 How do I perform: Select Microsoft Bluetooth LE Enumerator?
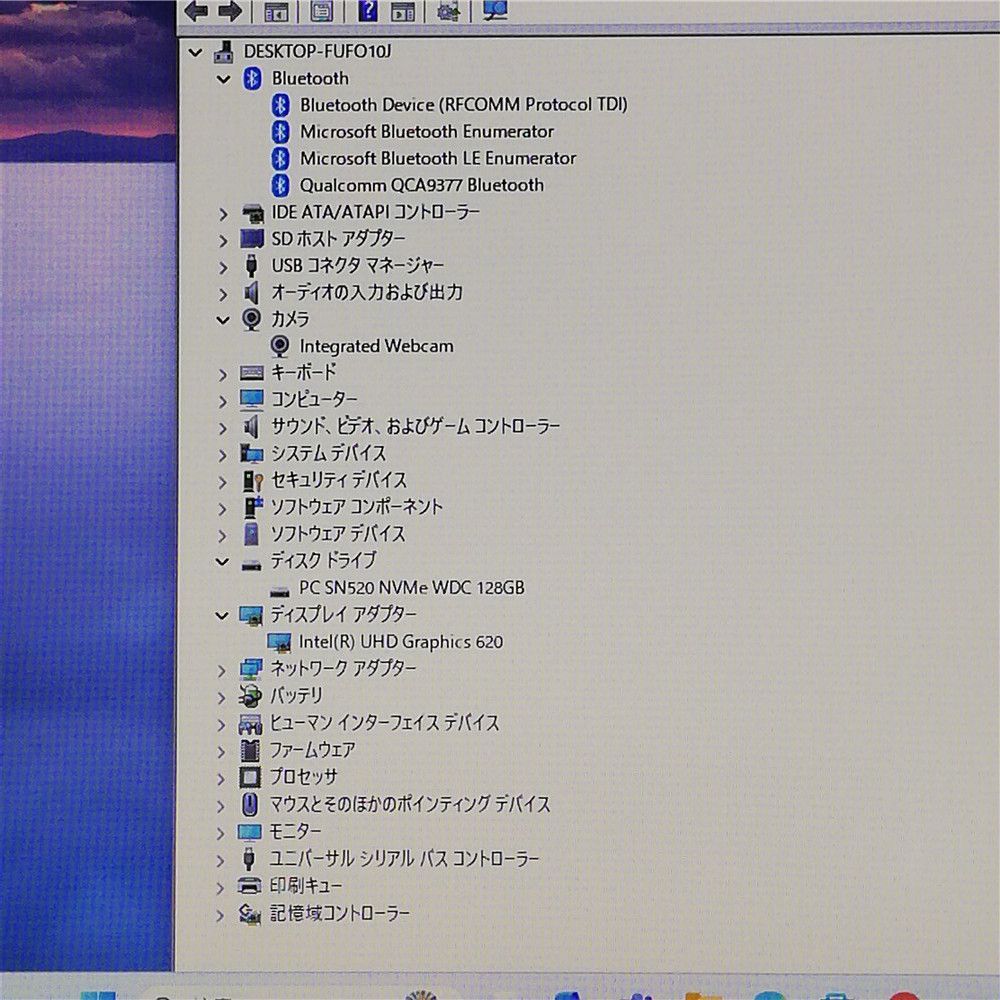(x=437, y=158)
